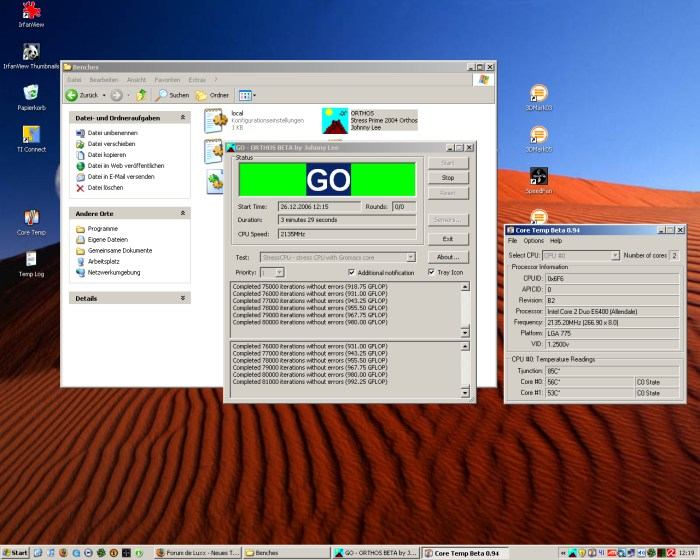The width and height of the screenshot is (700, 560).
Task: Expand hidden system tray icons arrow
Action: [x=563, y=553]
